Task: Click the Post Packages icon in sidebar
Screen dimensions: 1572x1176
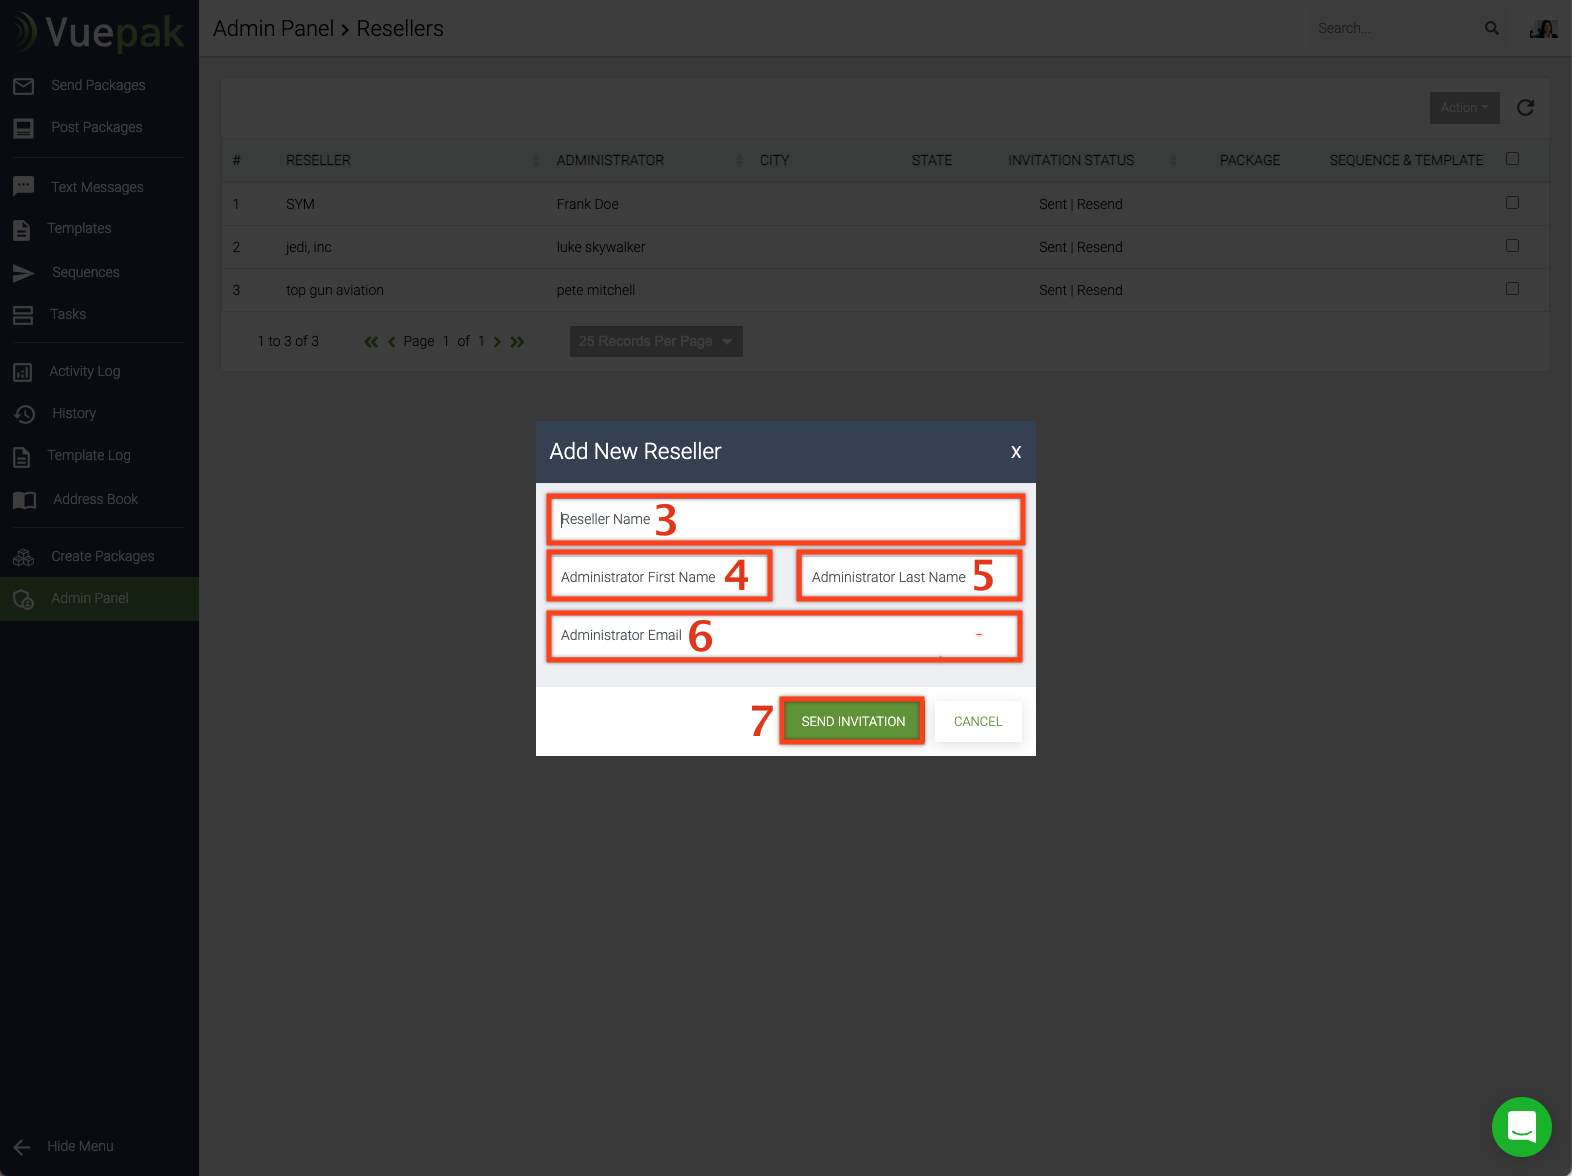Action: click(24, 128)
